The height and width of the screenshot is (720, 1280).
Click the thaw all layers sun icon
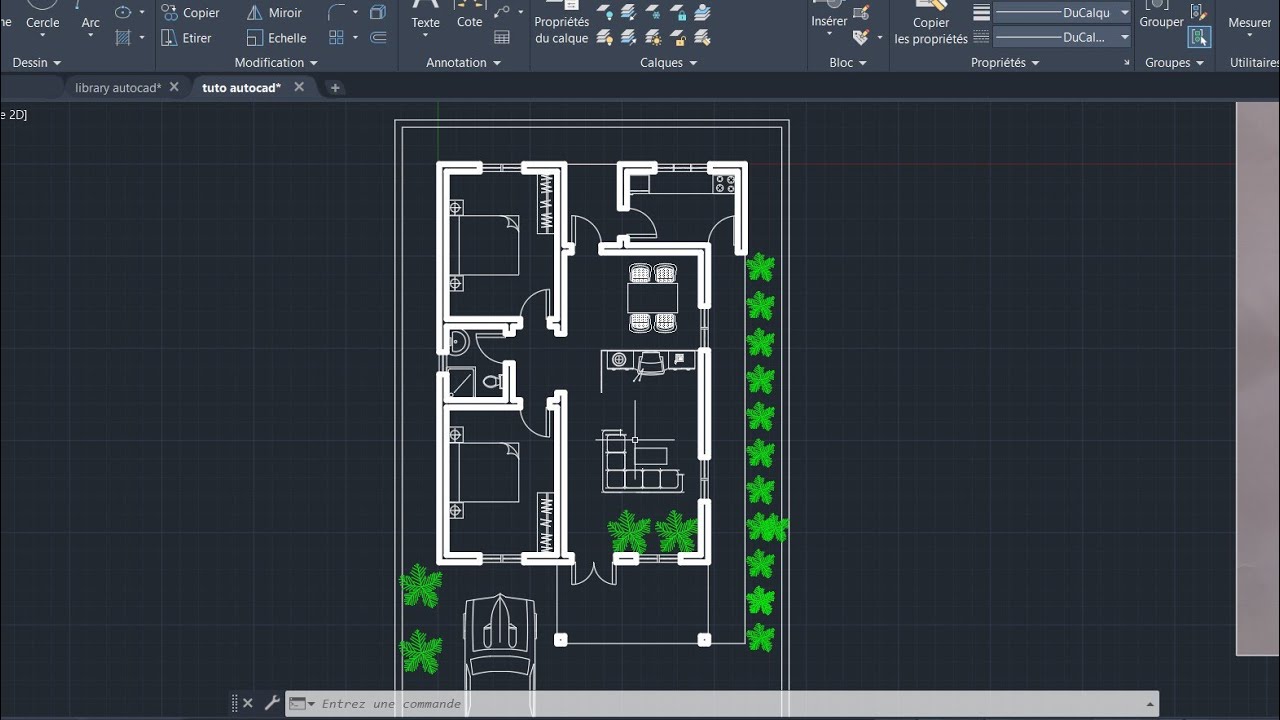click(653, 38)
